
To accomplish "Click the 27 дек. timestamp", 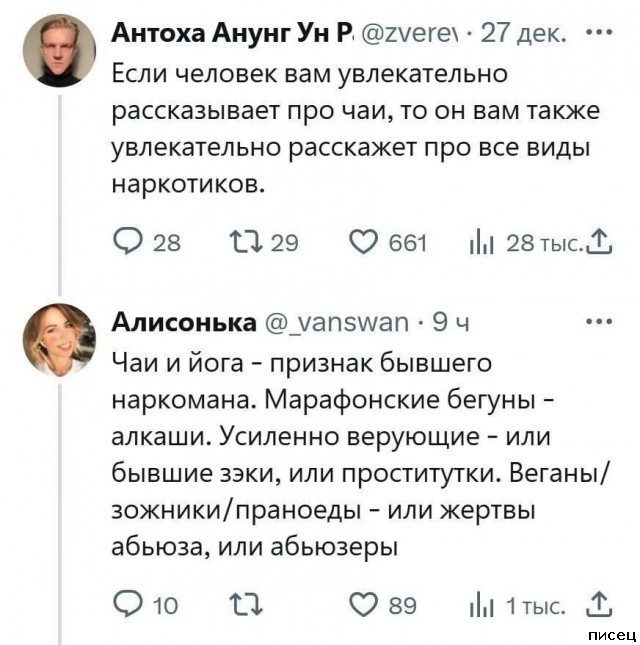I will click(x=526, y=38).
